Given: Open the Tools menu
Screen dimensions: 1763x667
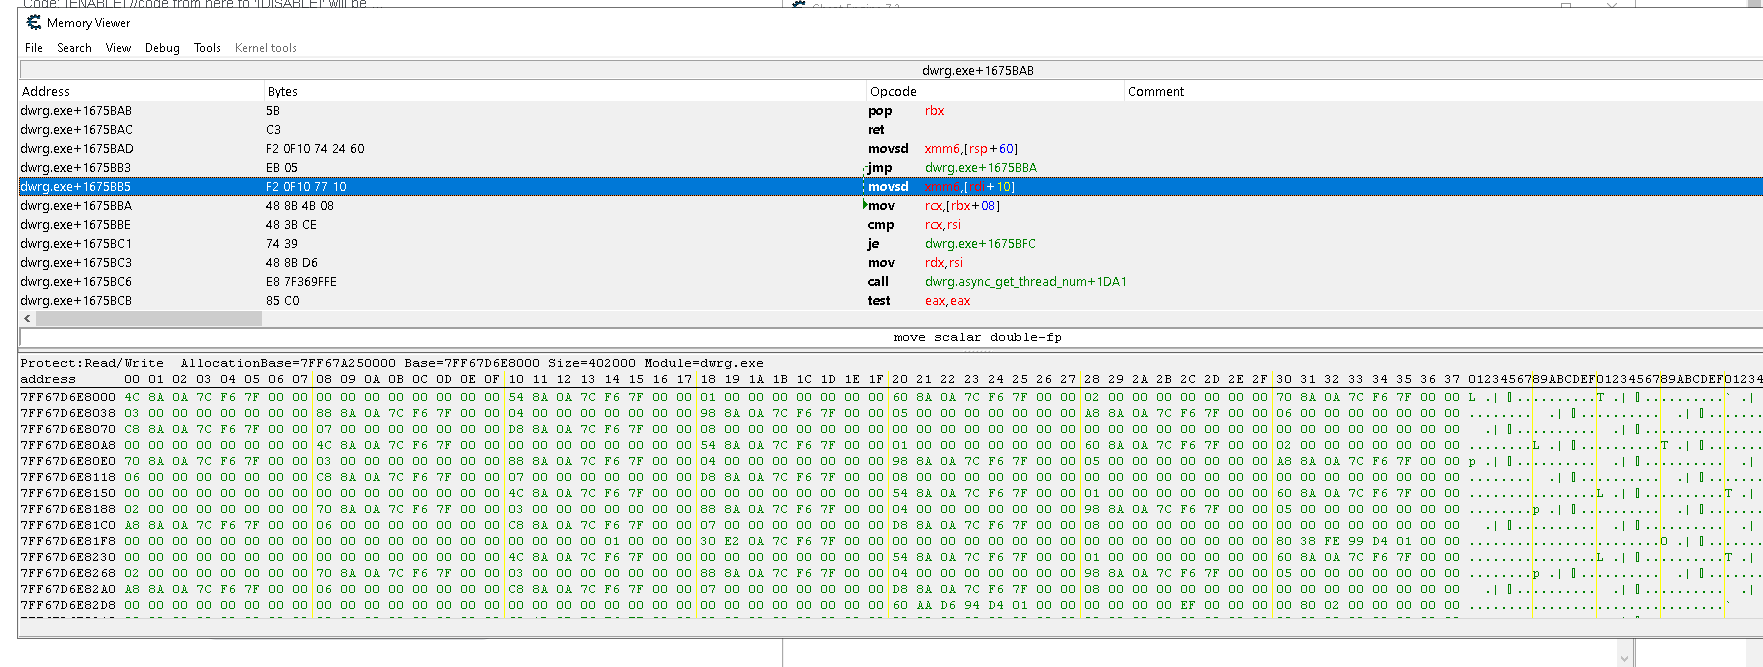Looking at the screenshot, I should [207, 48].
